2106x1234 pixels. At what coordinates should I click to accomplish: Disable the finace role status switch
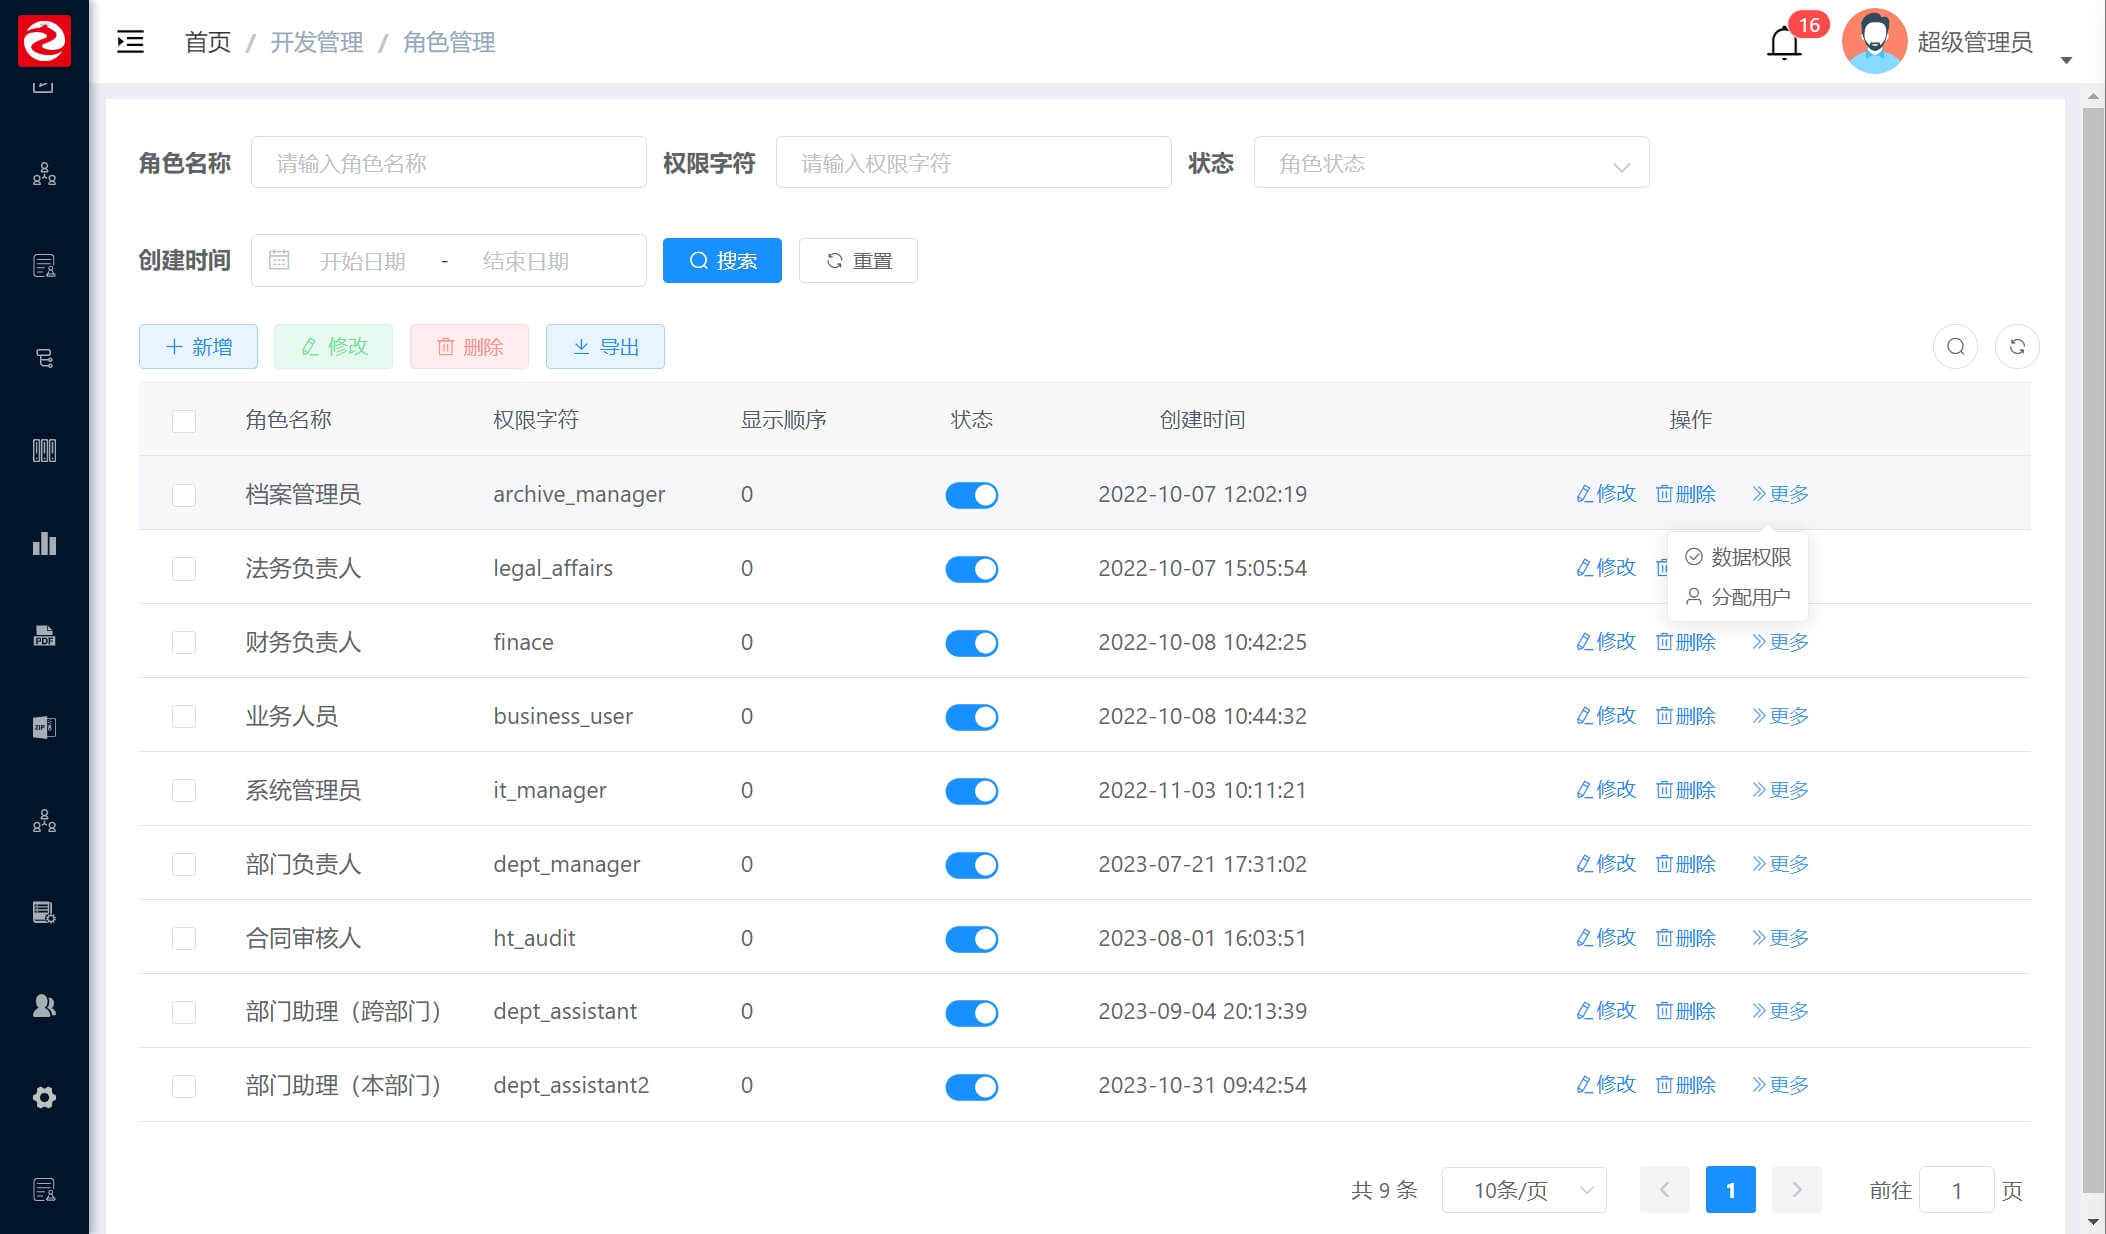[x=972, y=643]
